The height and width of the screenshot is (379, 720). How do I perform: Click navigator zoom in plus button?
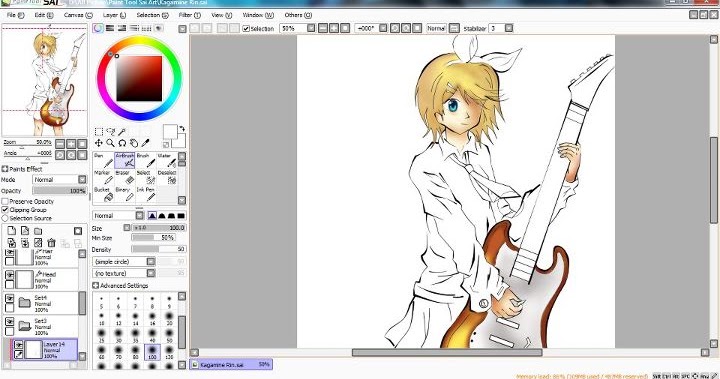click(71, 144)
